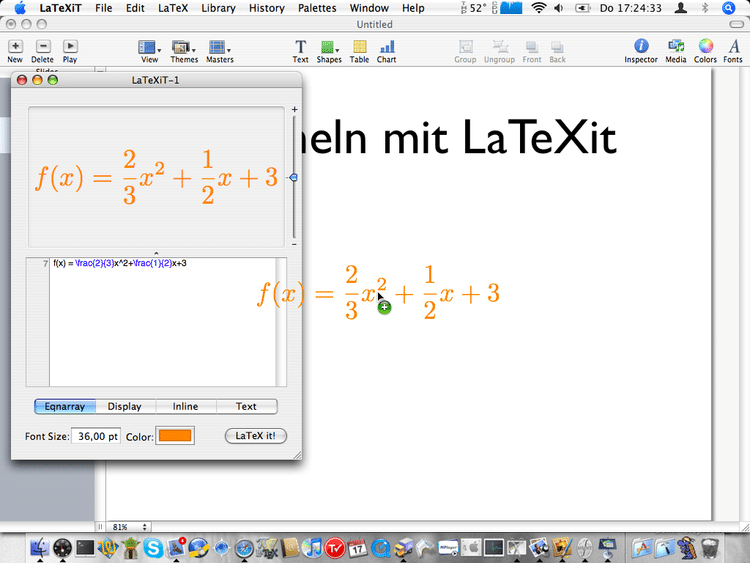Open the Fonts panel

tap(733, 47)
